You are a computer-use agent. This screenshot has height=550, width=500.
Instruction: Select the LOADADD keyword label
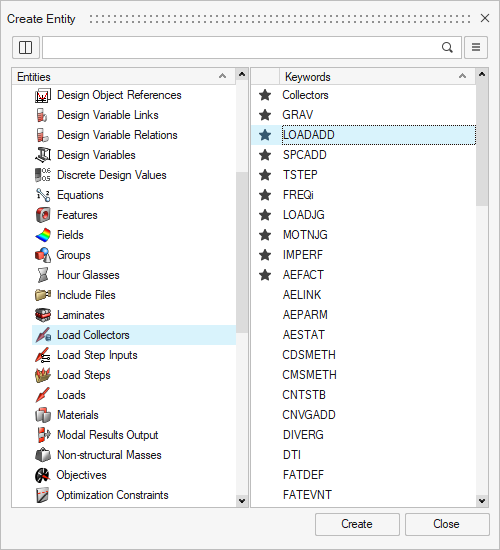click(309, 135)
